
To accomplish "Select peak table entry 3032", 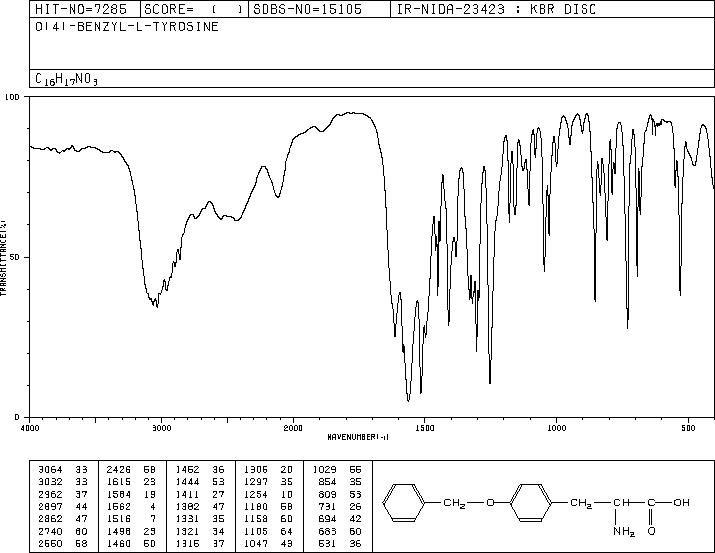I will point(50,481).
